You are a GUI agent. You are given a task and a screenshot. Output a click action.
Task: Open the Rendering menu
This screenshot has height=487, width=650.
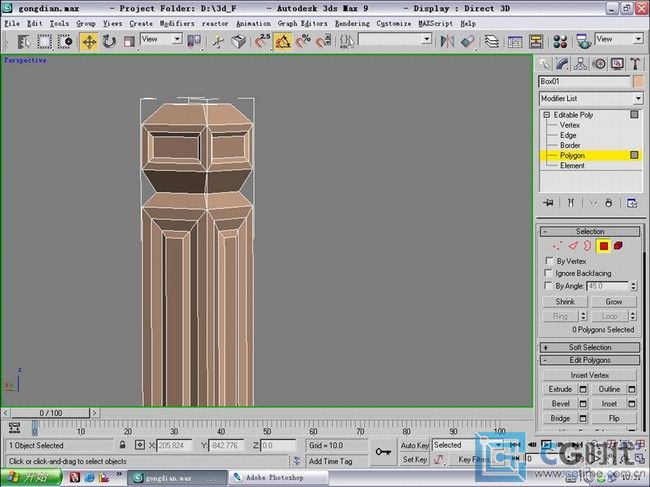click(x=352, y=24)
